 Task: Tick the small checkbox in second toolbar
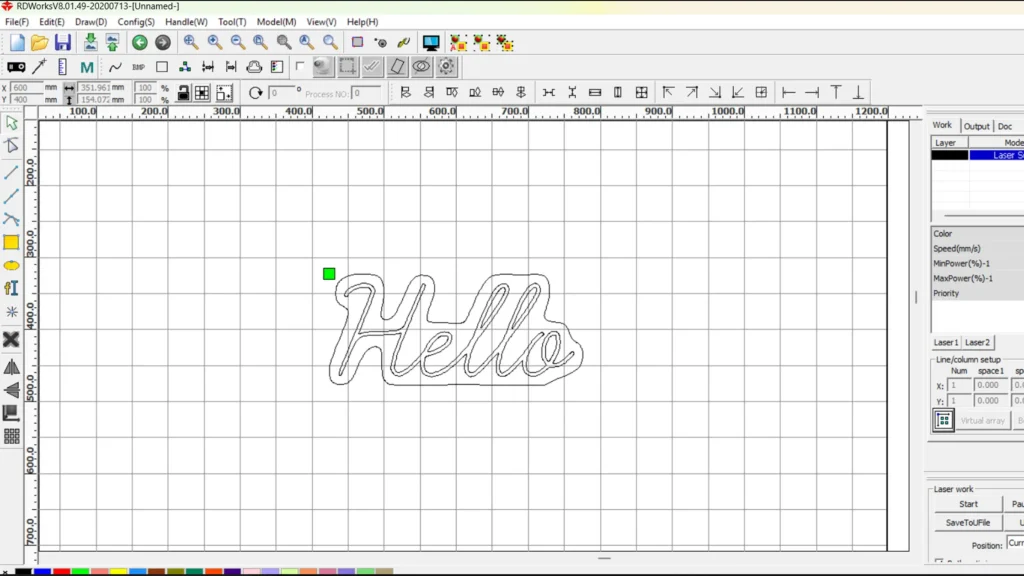coord(300,66)
